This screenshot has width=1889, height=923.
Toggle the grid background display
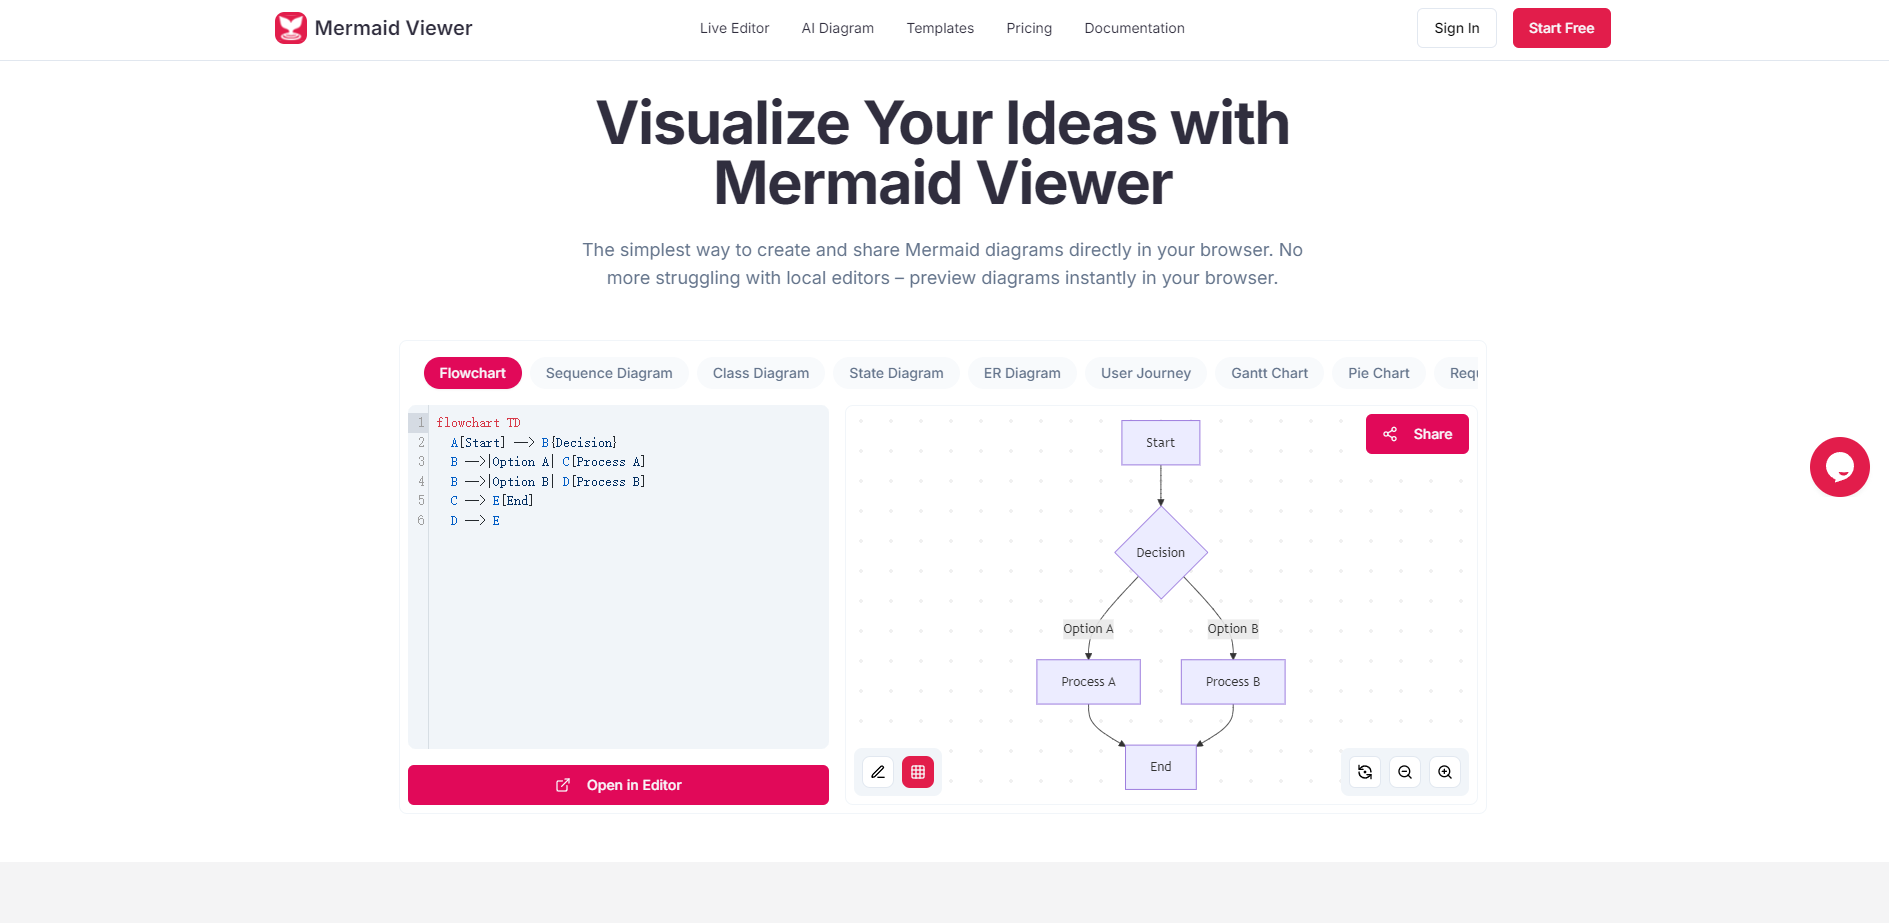(x=917, y=771)
